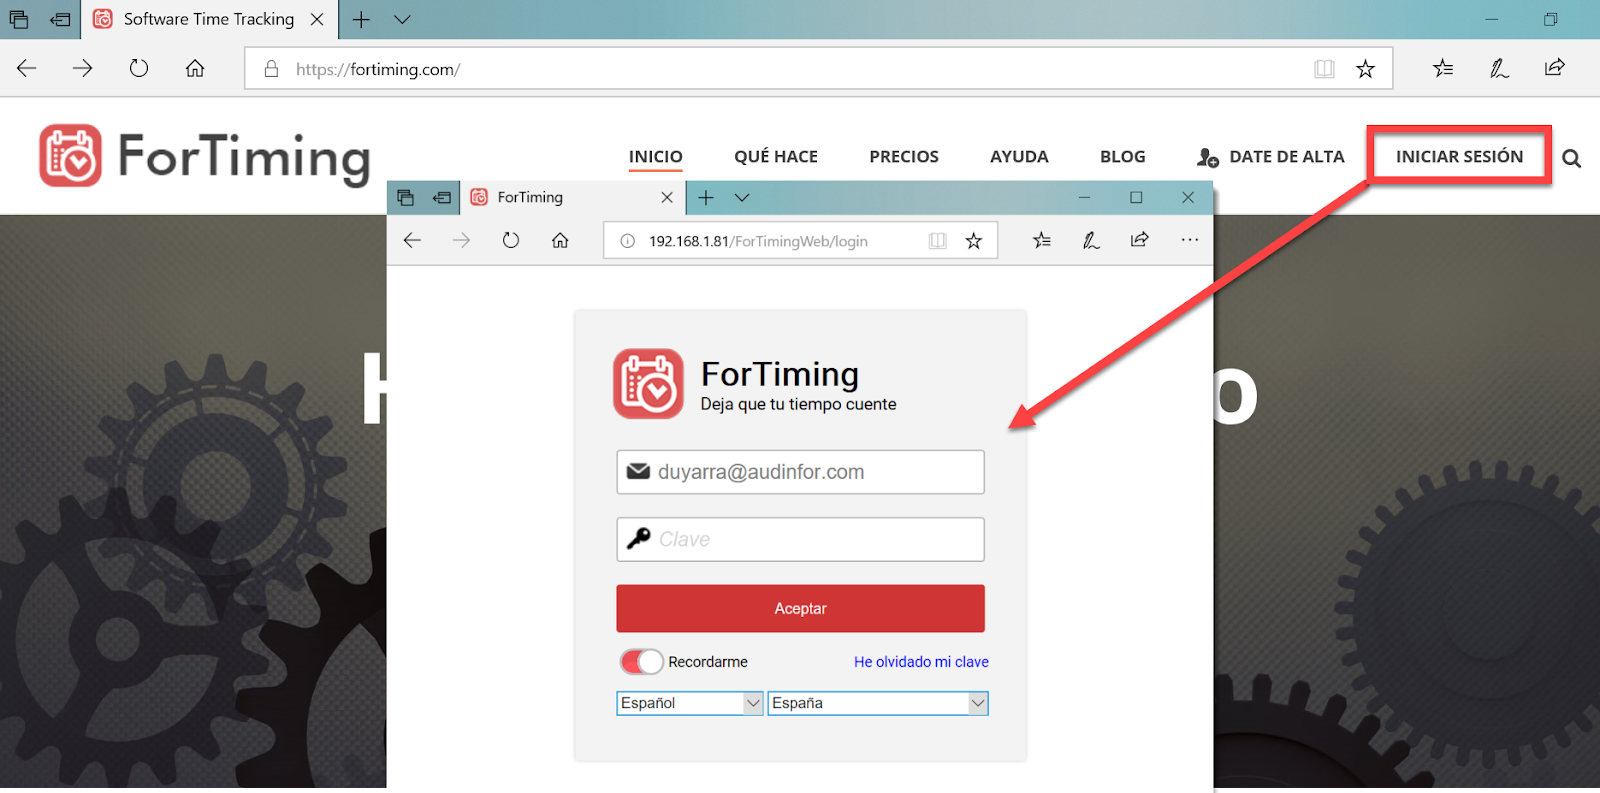Add notes in inner browser window
The image size is (1600, 793).
pyautogui.click(x=1091, y=240)
